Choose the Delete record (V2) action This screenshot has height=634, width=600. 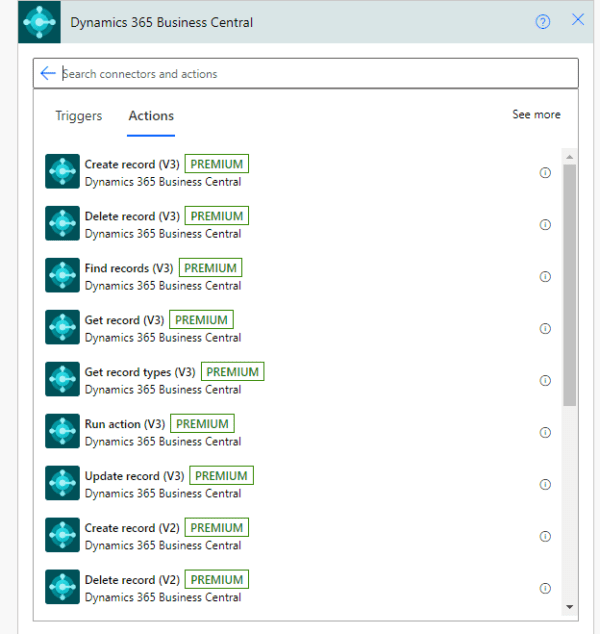132,580
